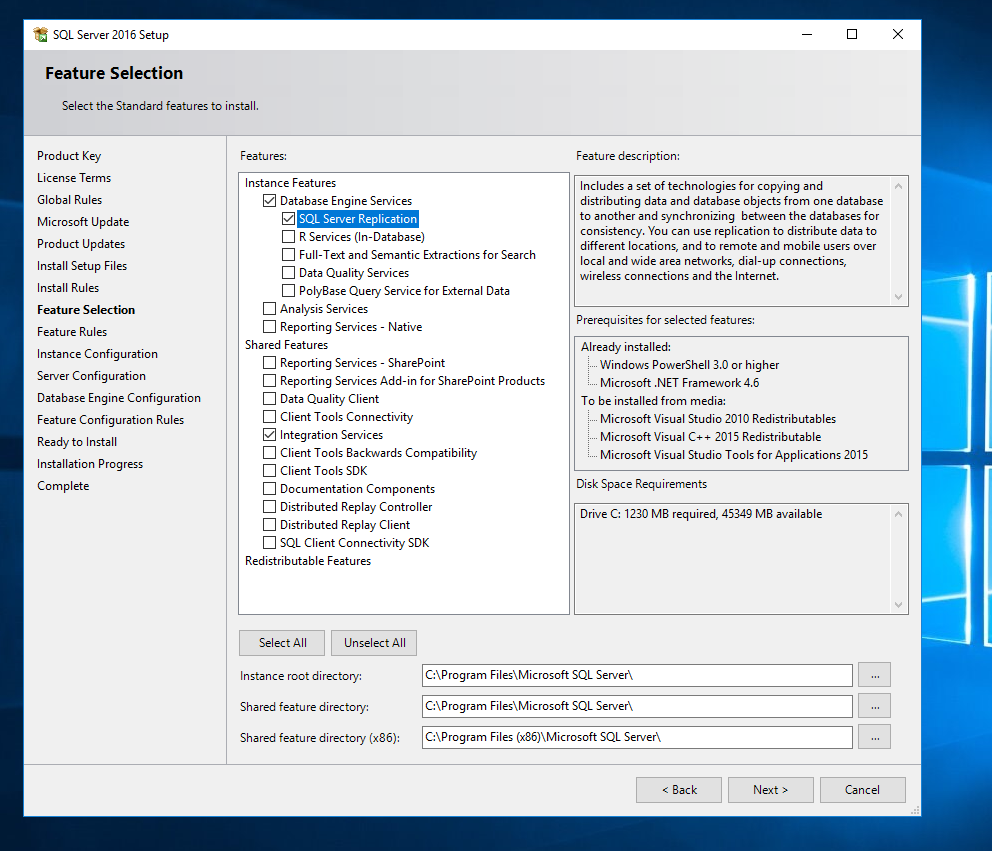
Task: Browse for the Shared feature directory (x86)
Action: point(874,736)
